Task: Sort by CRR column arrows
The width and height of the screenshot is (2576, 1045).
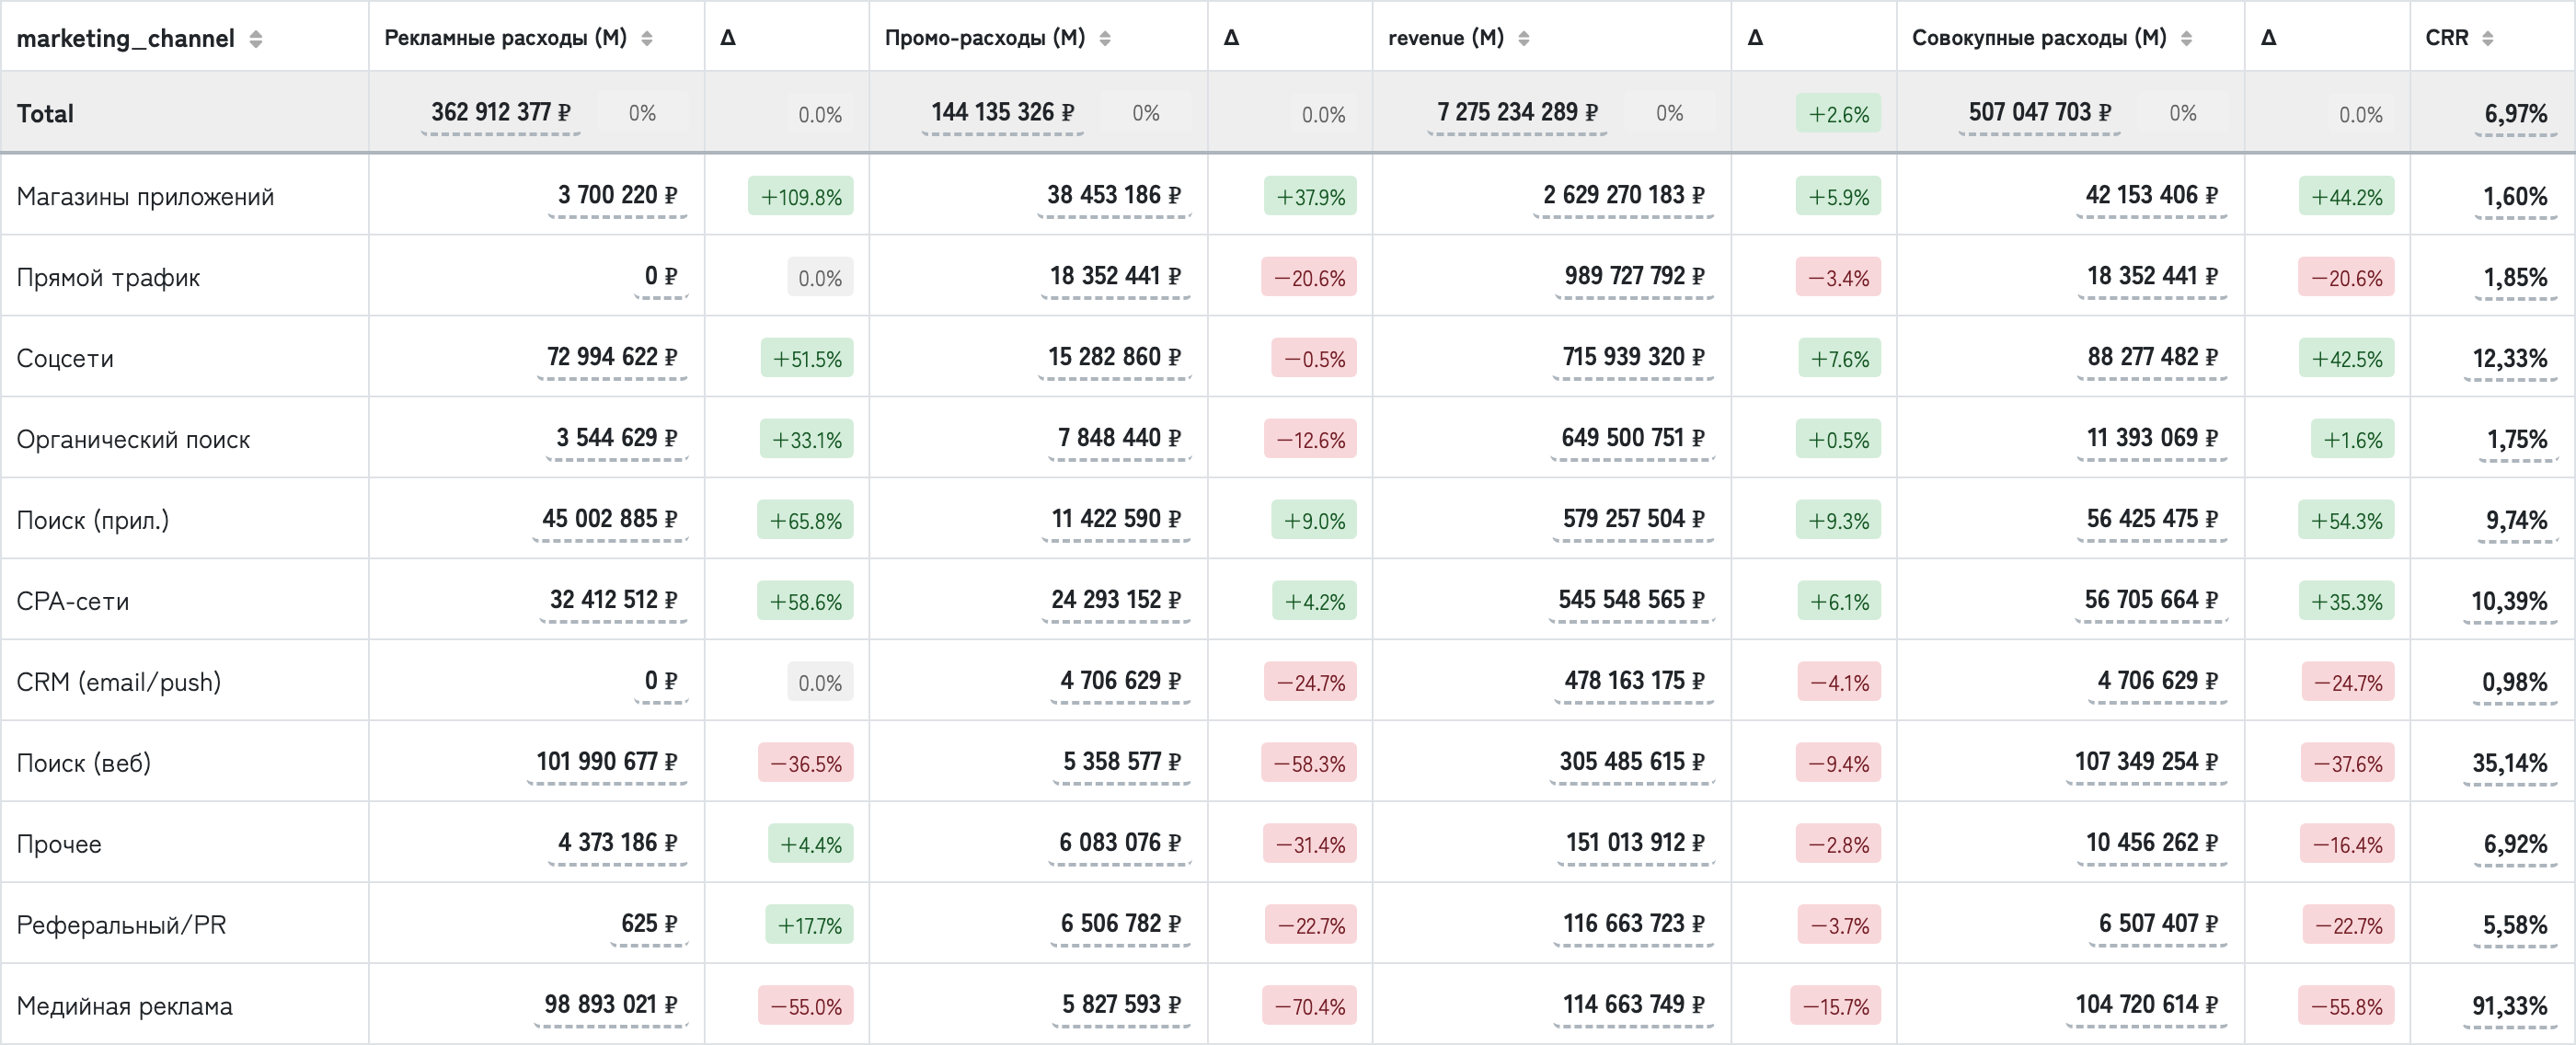Action: pyautogui.click(x=2488, y=39)
